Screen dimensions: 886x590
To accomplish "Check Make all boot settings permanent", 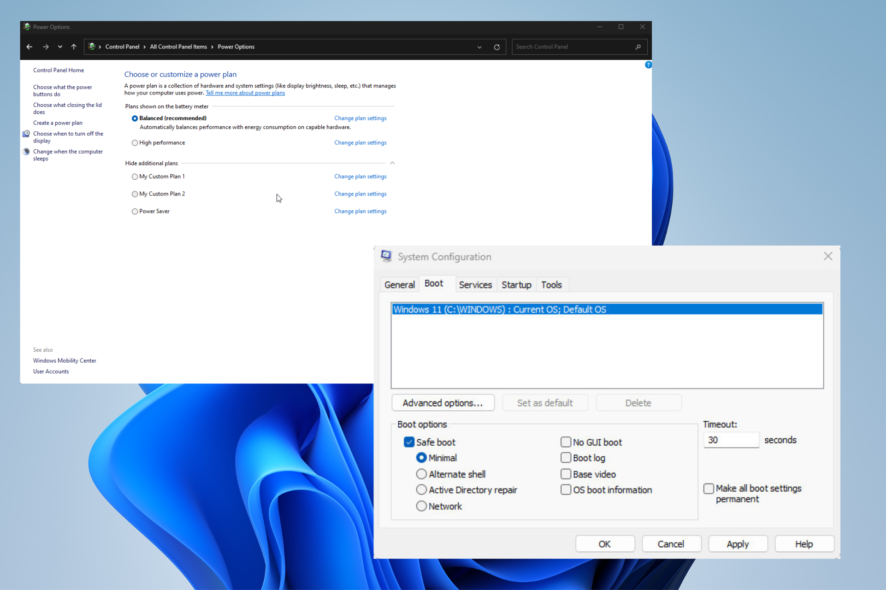I will [709, 488].
